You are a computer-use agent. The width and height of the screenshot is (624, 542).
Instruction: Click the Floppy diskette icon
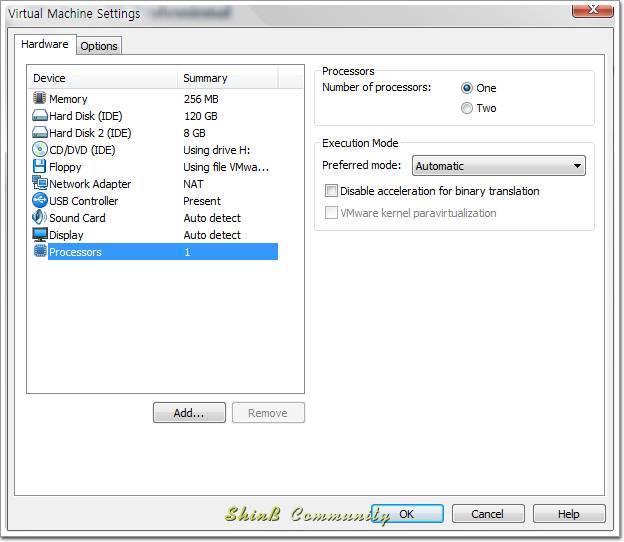[39, 166]
